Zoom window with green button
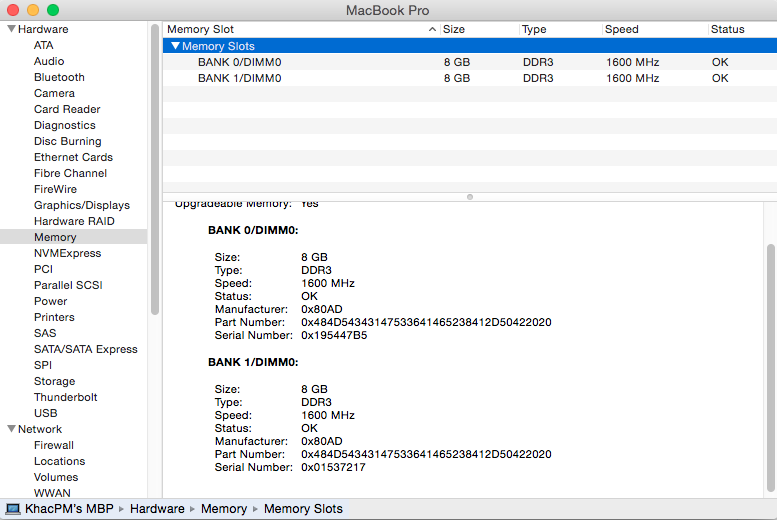777x520 pixels. [x=53, y=10]
